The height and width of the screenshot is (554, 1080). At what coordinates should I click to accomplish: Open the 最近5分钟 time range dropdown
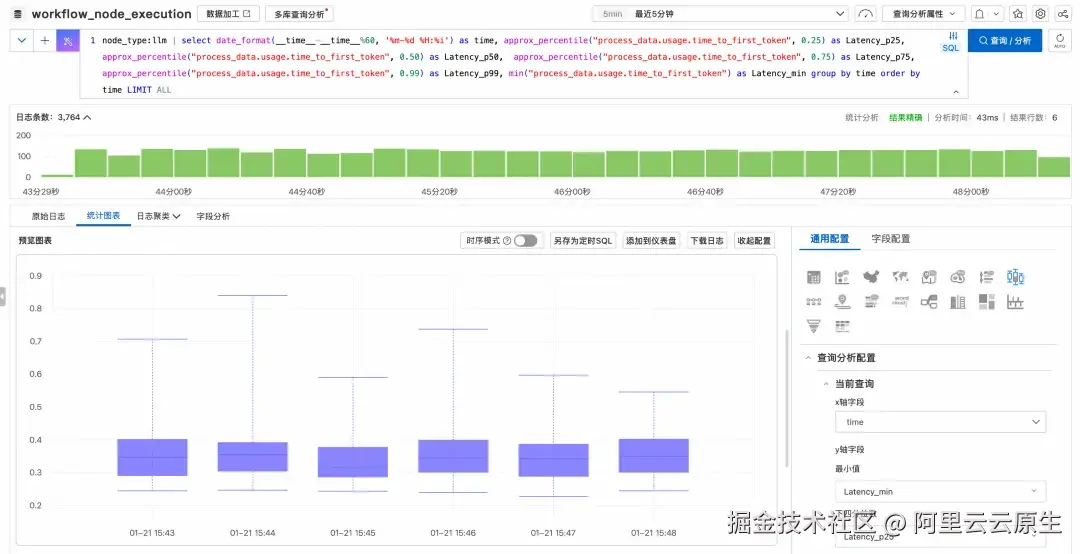(x=721, y=14)
